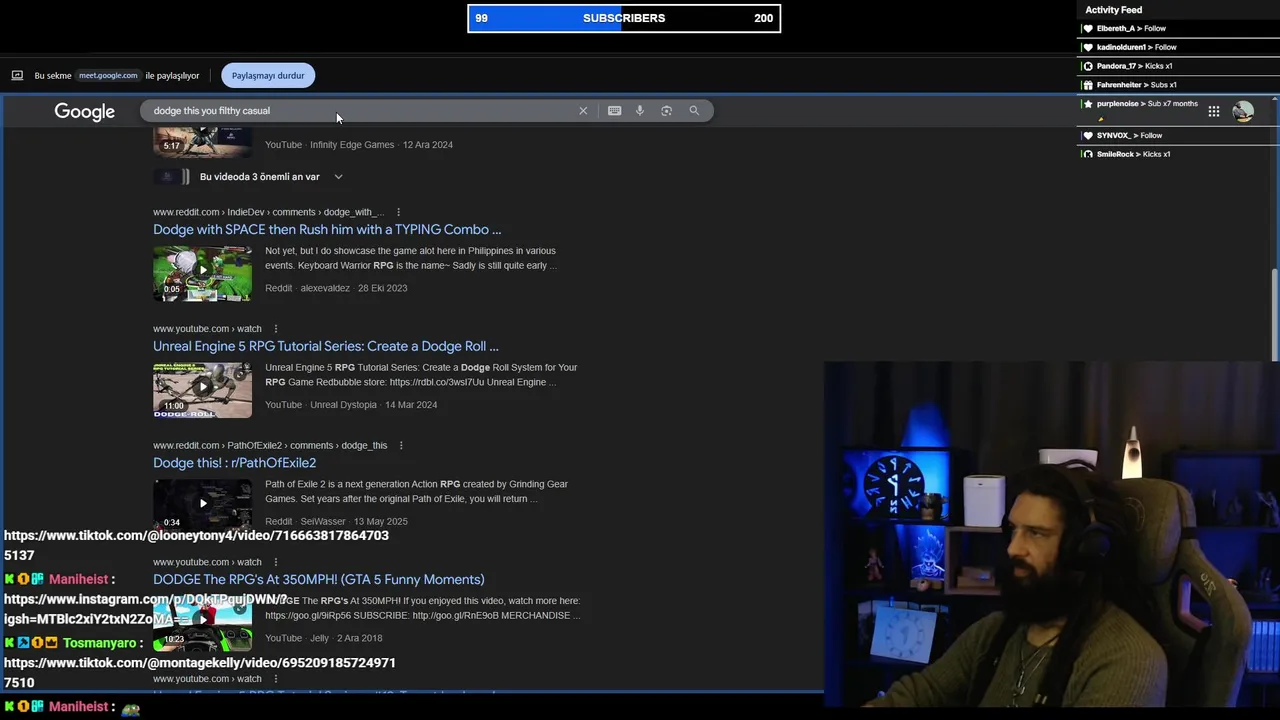
Task: Open more options for Unreal Engine youtube result
Action: (275, 329)
